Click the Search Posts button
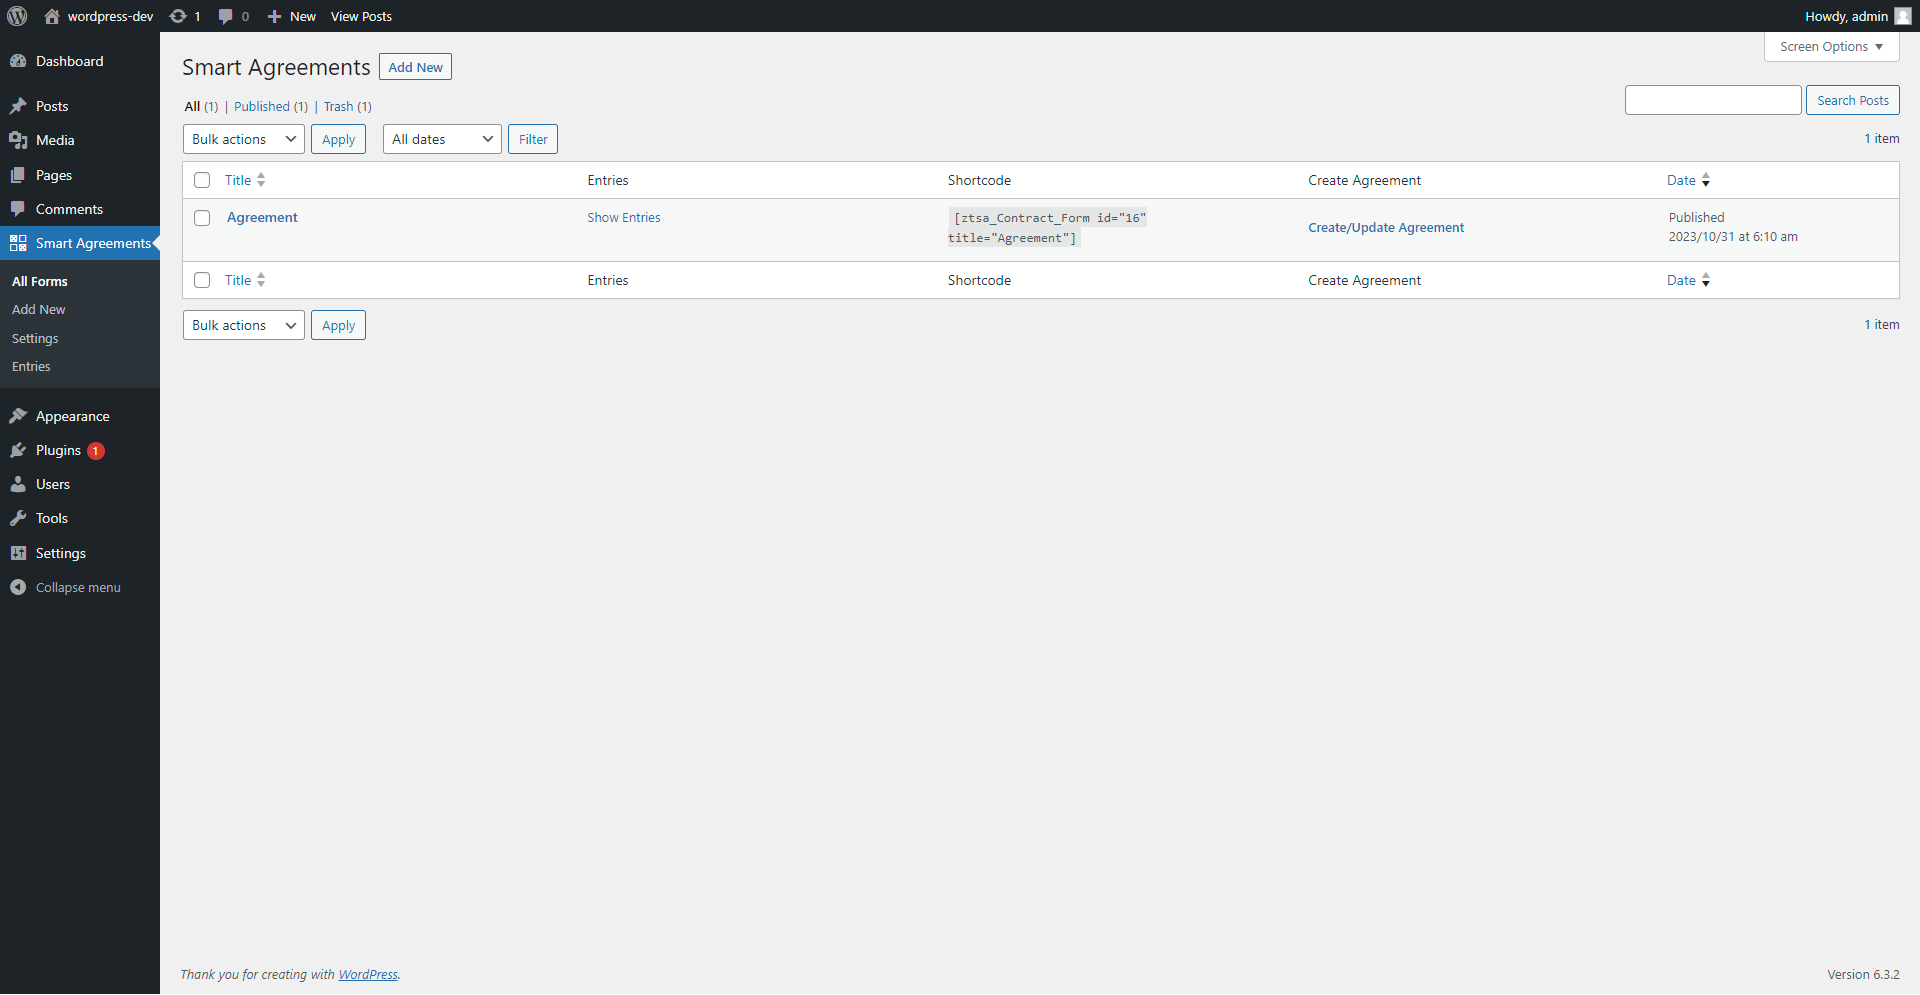Screen dimensions: 1920x995 tap(1853, 100)
